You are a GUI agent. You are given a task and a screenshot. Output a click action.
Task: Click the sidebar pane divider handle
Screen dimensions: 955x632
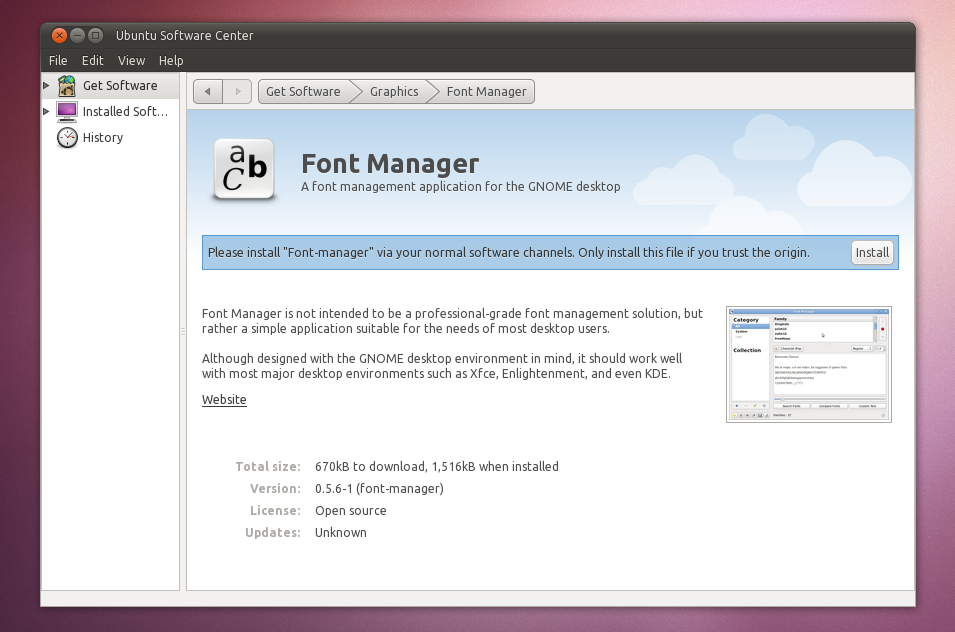183,332
